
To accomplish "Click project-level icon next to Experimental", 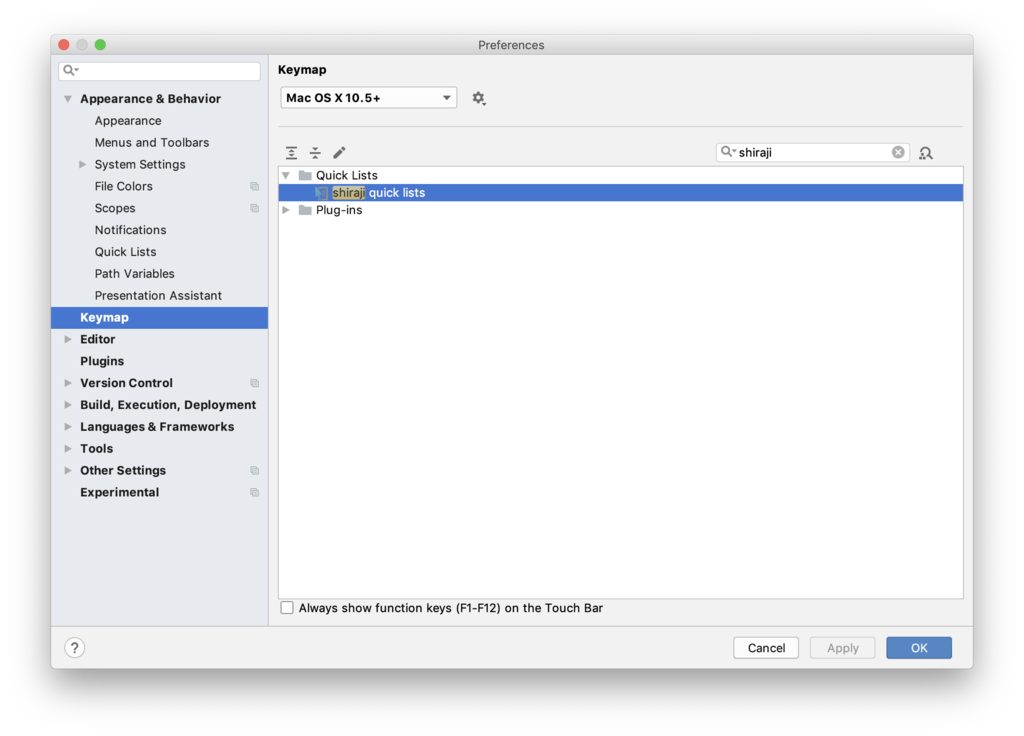I will coord(255,492).
